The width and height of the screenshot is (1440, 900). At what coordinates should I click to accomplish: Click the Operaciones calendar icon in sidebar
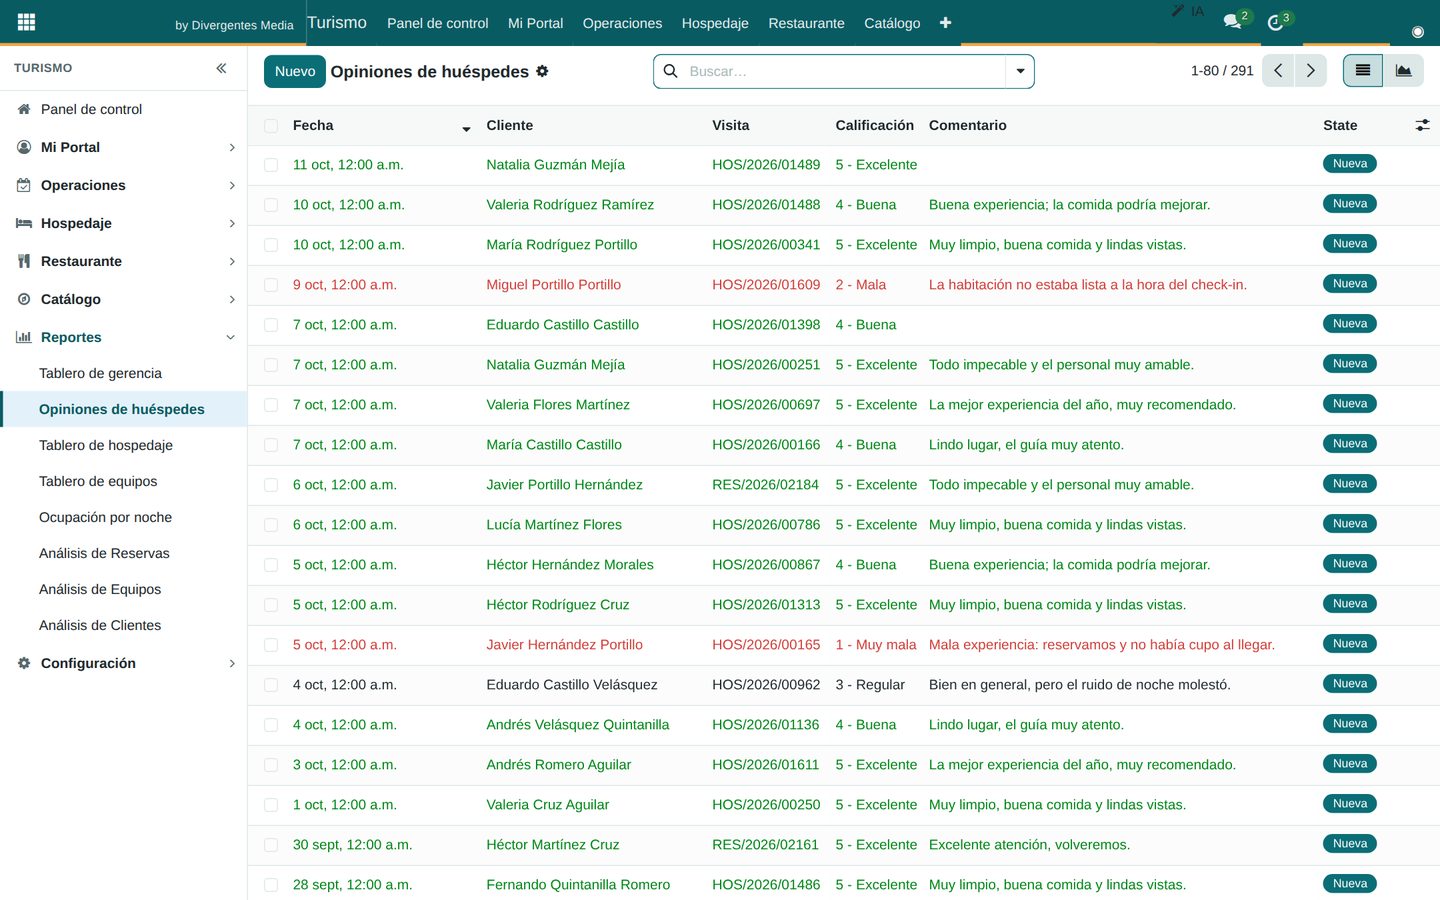[x=24, y=185]
